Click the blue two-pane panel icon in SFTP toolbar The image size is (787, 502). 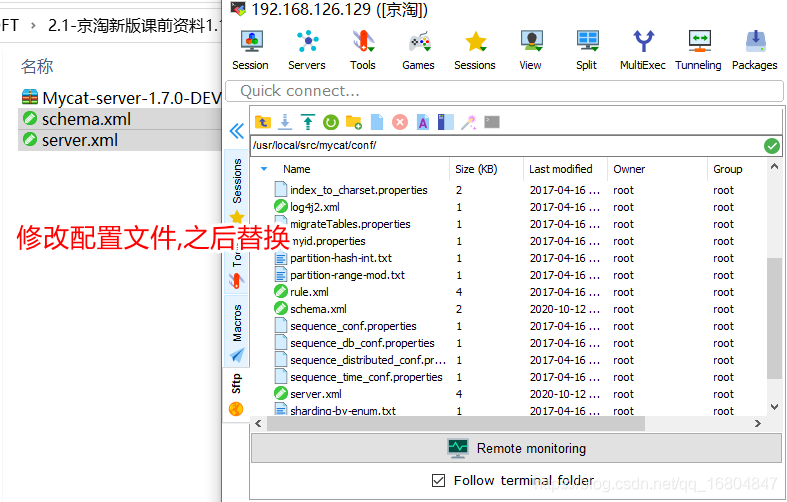tap(446, 122)
